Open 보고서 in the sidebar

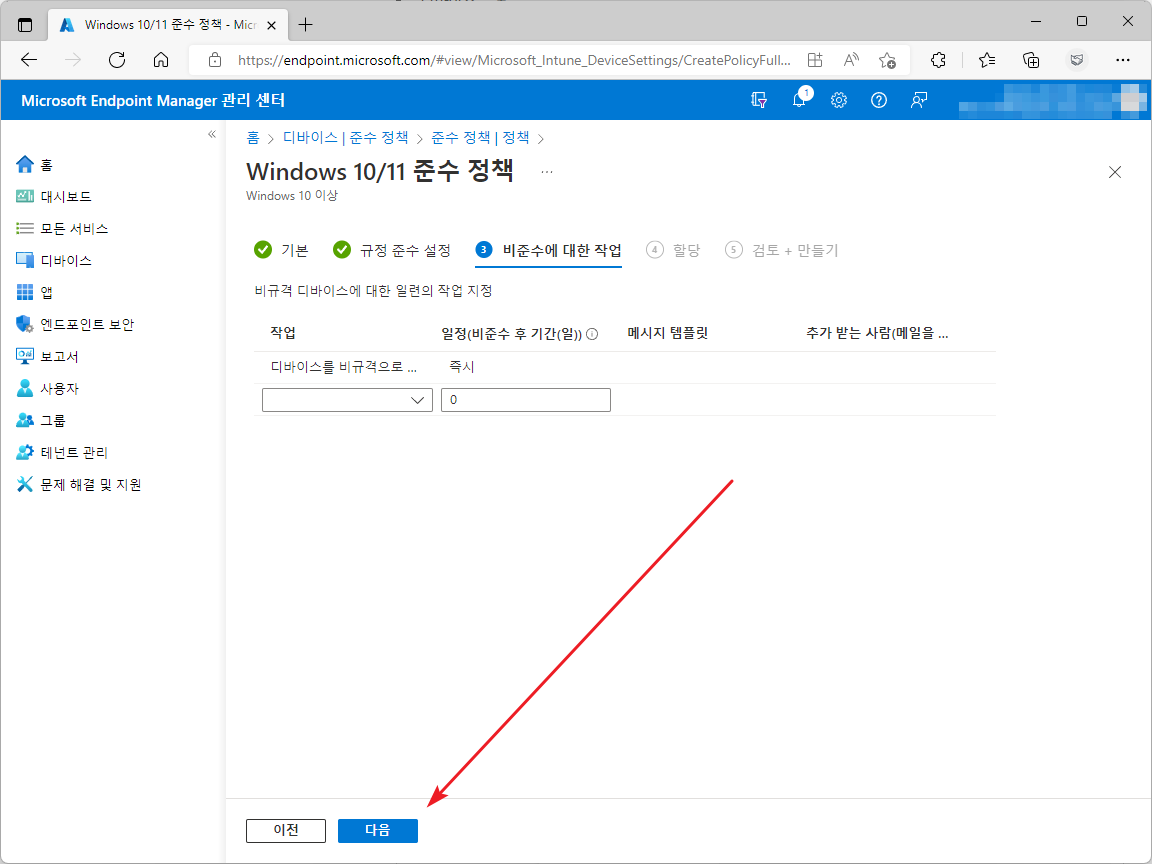[x=47, y=356]
